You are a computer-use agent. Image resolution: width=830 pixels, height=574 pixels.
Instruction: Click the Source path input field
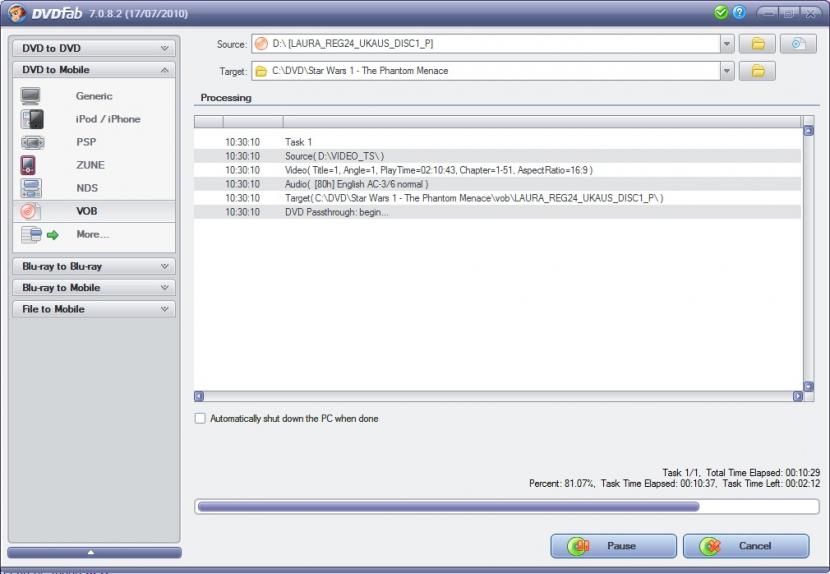(x=486, y=43)
